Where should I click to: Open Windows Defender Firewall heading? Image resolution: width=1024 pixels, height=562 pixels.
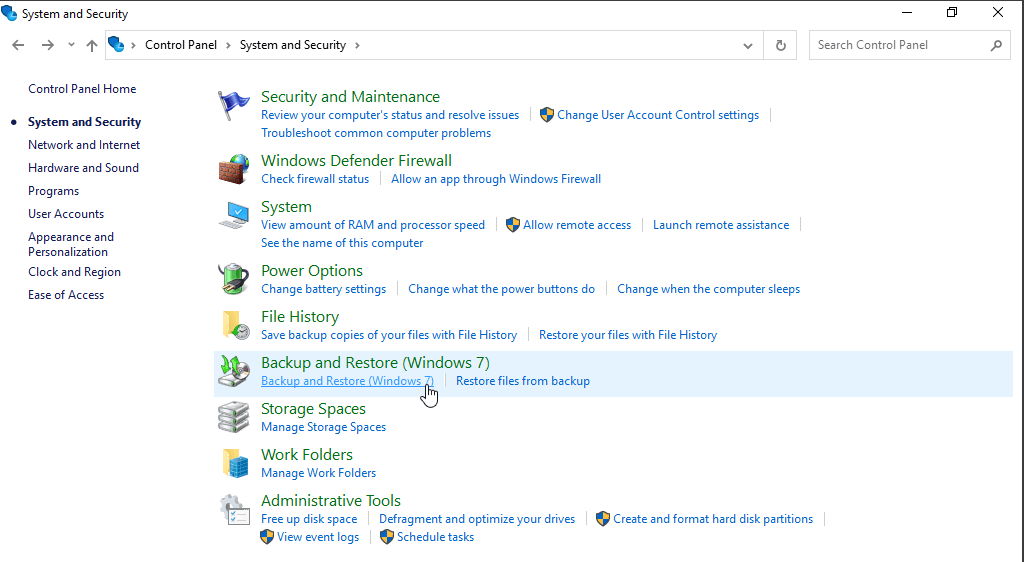point(356,161)
